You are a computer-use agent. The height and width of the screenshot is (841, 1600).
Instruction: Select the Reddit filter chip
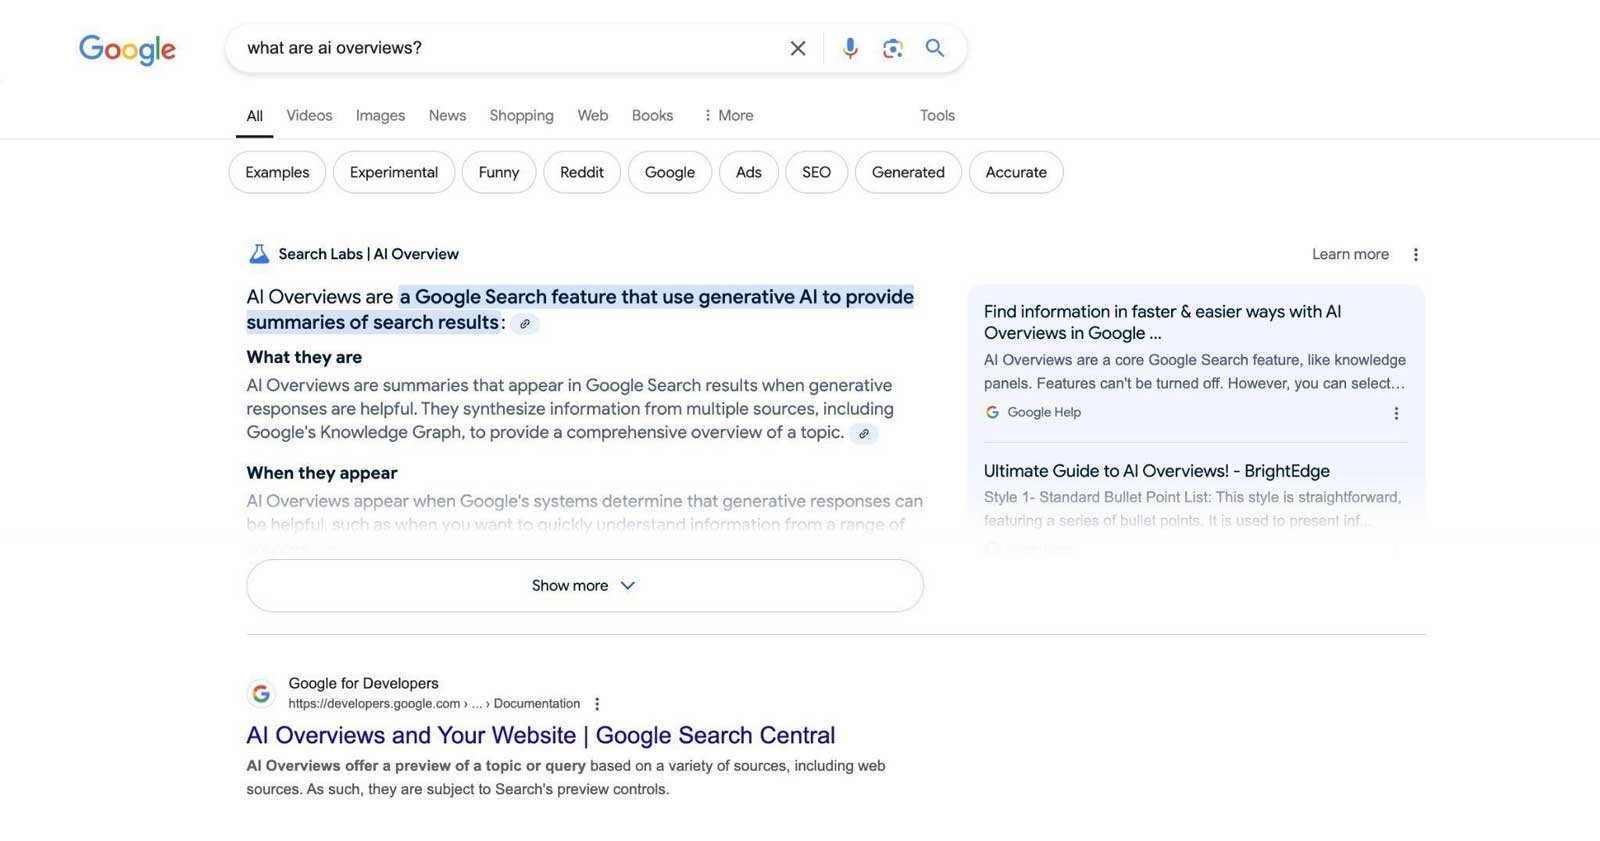point(581,172)
